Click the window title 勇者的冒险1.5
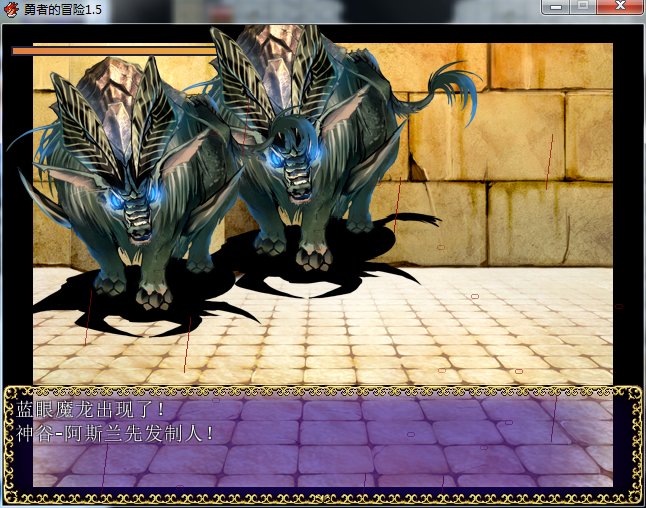The image size is (646, 508). 63,9
